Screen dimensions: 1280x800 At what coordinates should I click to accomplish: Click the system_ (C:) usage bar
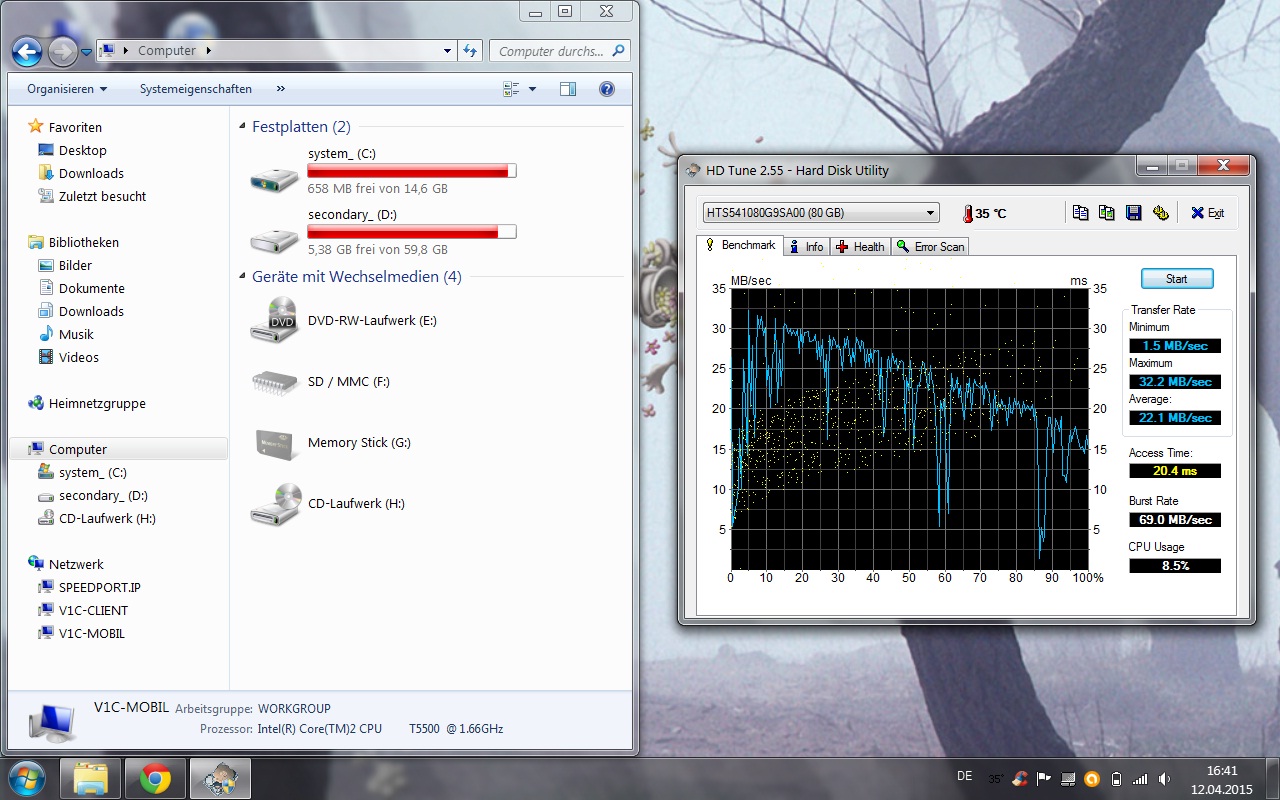point(412,171)
